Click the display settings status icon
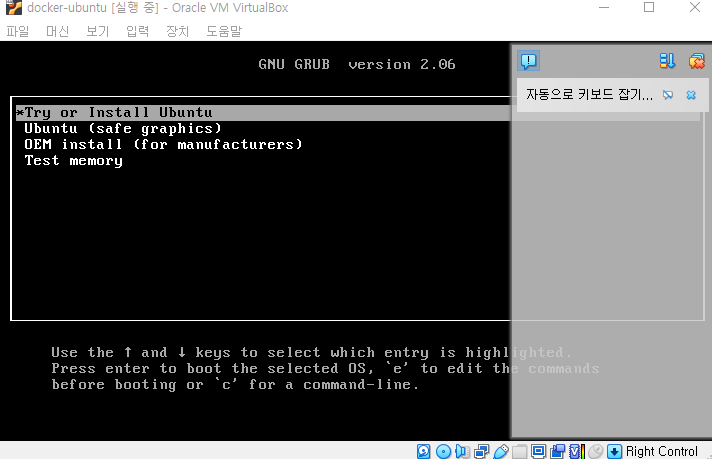The height and width of the screenshot is (459, 712). 539,451
